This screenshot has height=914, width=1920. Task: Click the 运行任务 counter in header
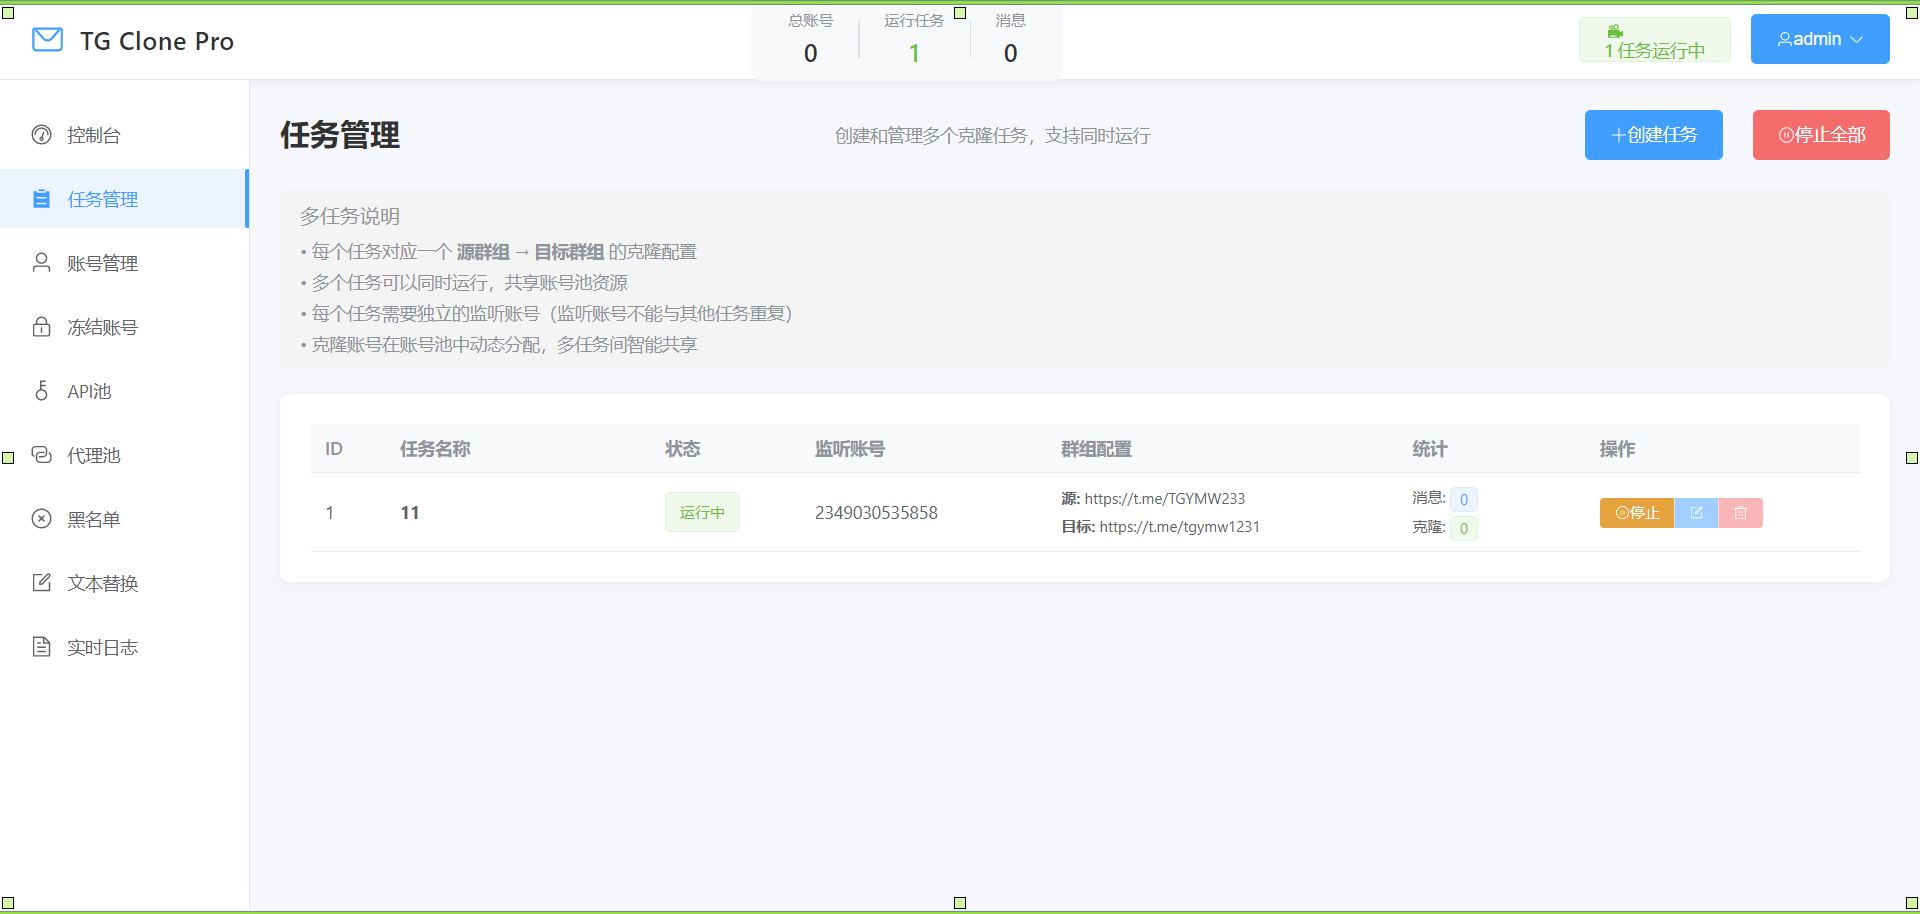tap(914, 38)
